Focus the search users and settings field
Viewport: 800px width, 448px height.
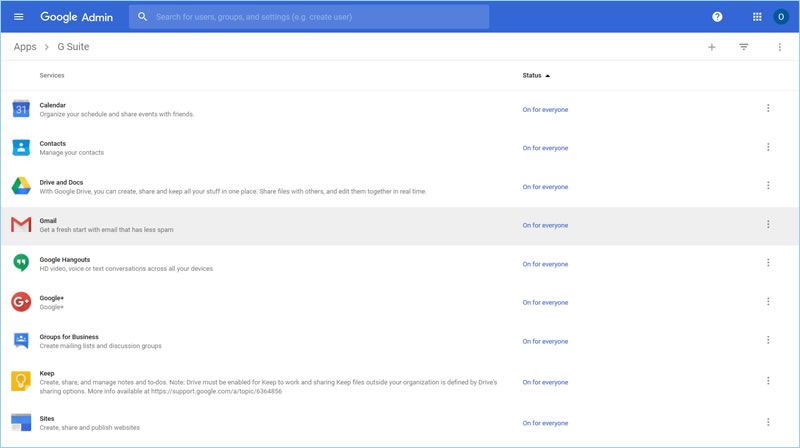coord(309,17)
